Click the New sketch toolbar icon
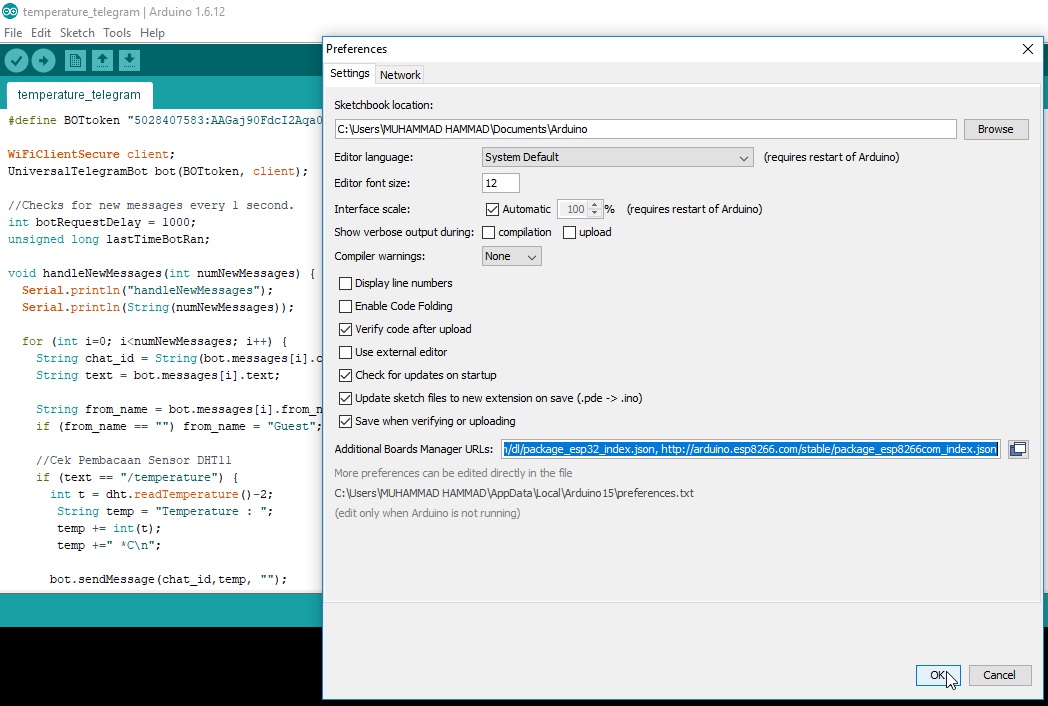The height and width of the screenshot is (706, 1048). coord(75,61)
